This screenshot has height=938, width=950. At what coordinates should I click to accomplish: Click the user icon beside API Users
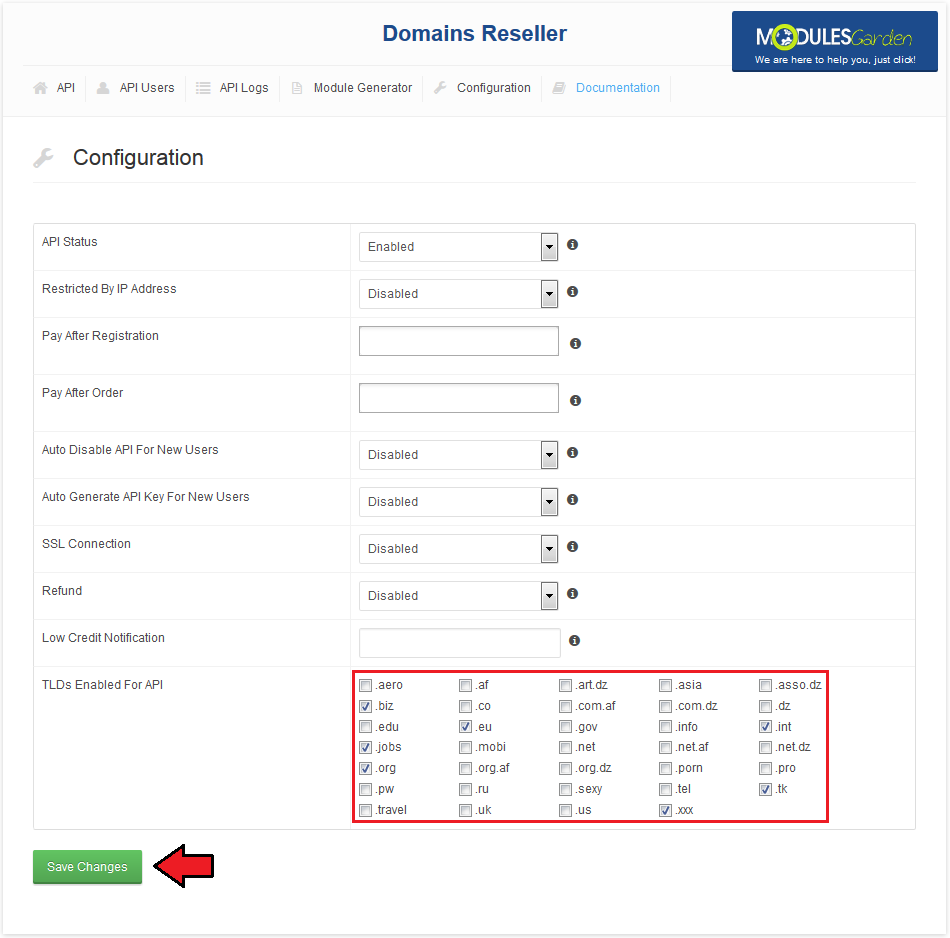click(x=104, y=88)
